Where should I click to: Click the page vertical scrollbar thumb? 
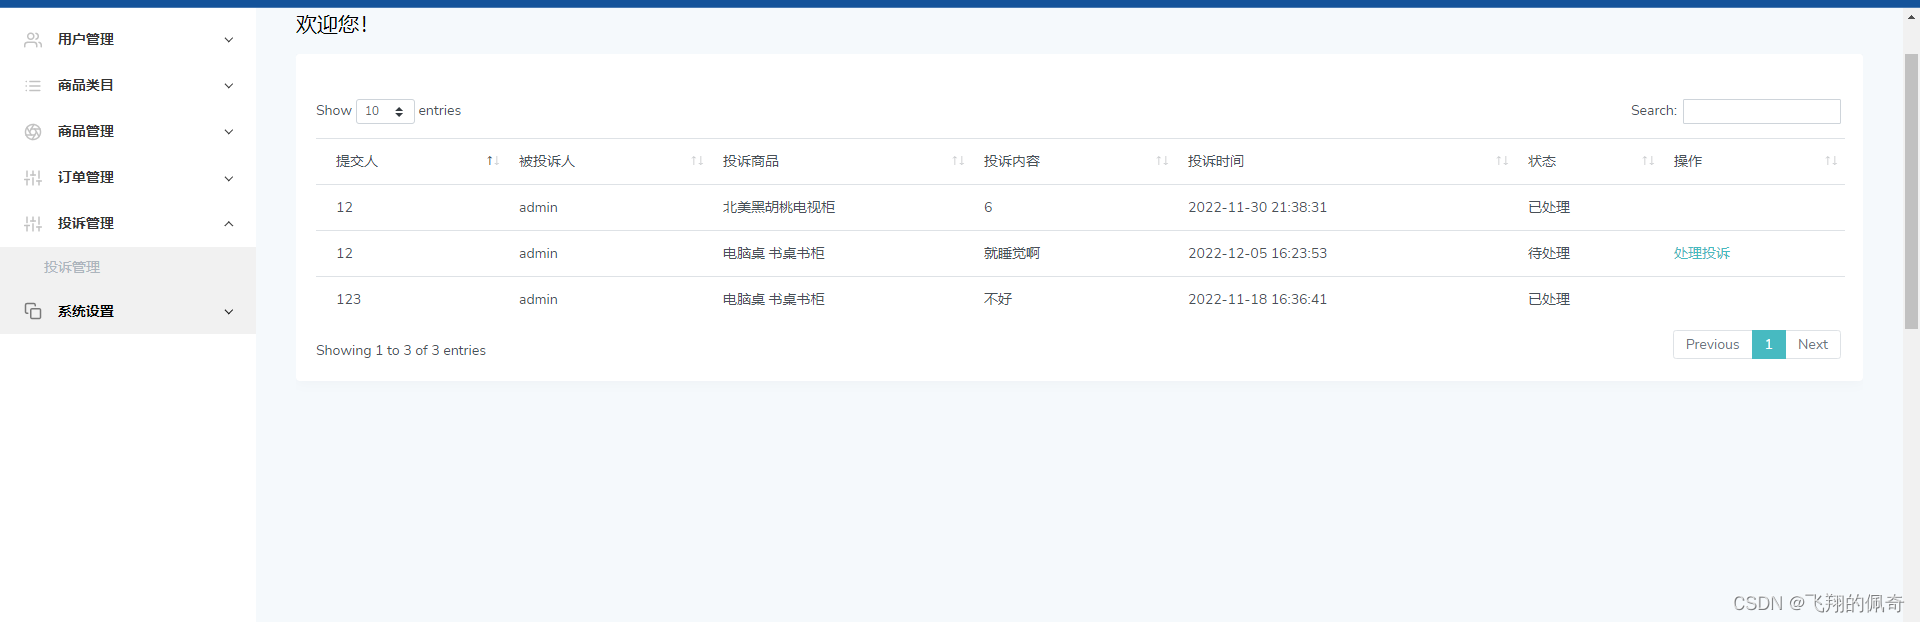point(1911,190)
